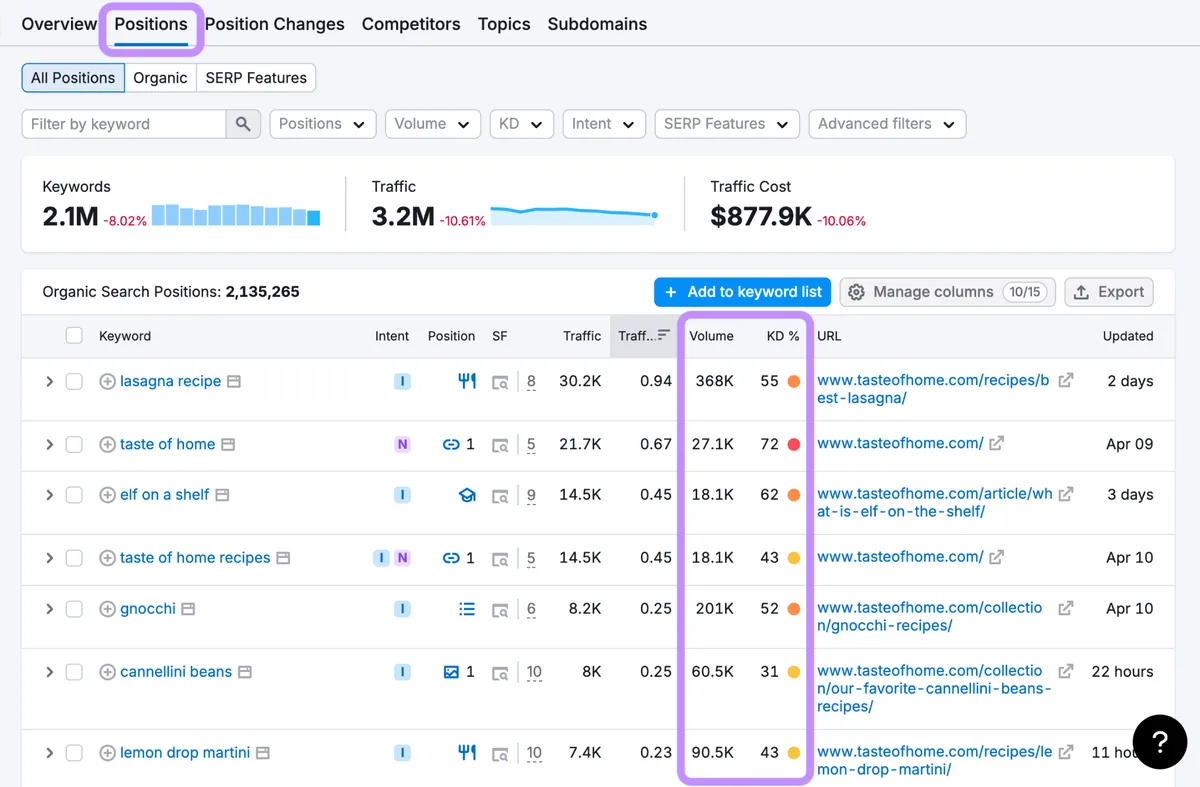Open external link icon for elf-on-the-shelf URL
This screenshot has height=787, width=1200.
point(1066,493)
